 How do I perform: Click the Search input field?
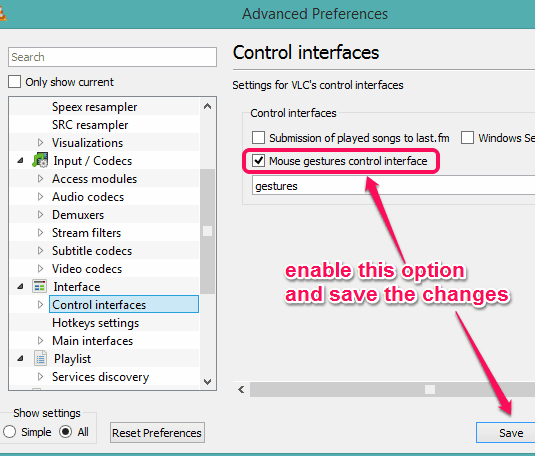(112, 57)
